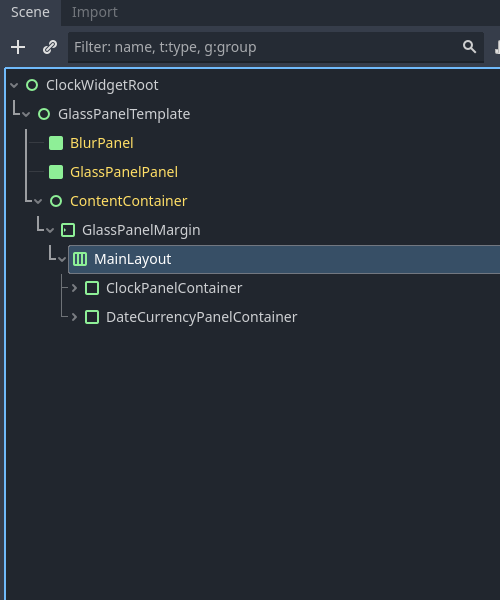Click the BlurPanel green panel icon
Viewport: 500px width, 600px height.
[x=56, y=143]
